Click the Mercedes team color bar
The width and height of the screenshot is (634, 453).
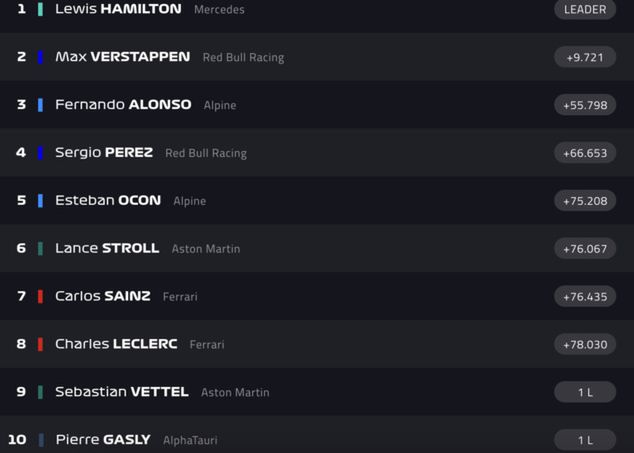point(40,9)
